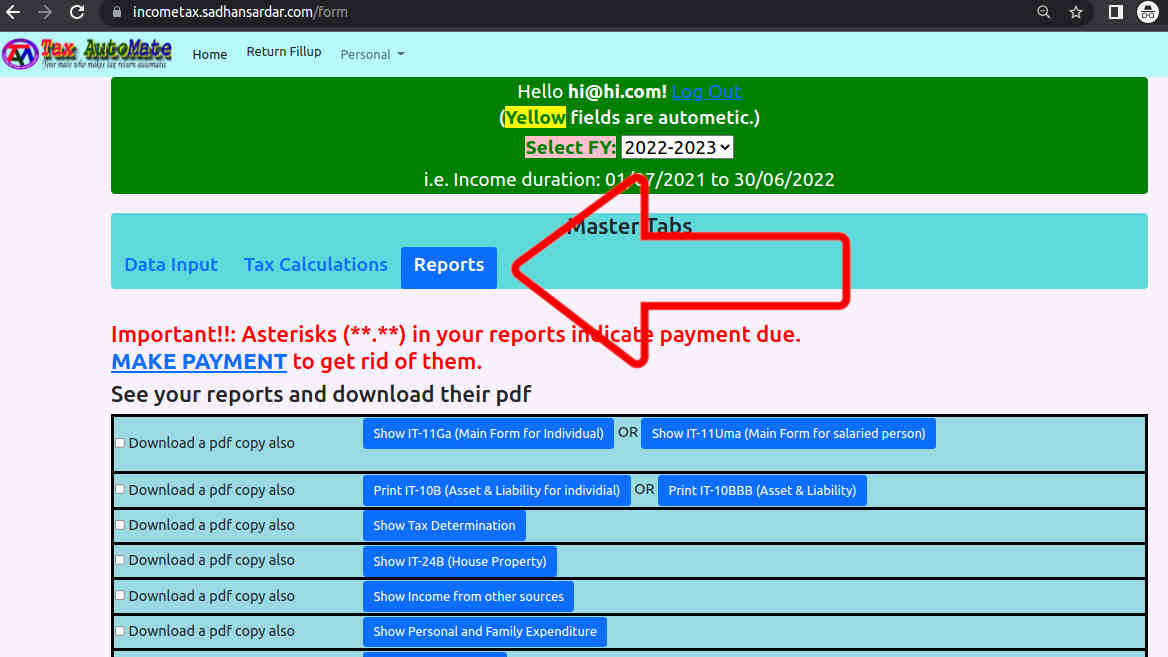This screenshot has height=657, width=1168.
Task: Click the browser back arrow
Action: pyautogui.click(x=14, y=13)
